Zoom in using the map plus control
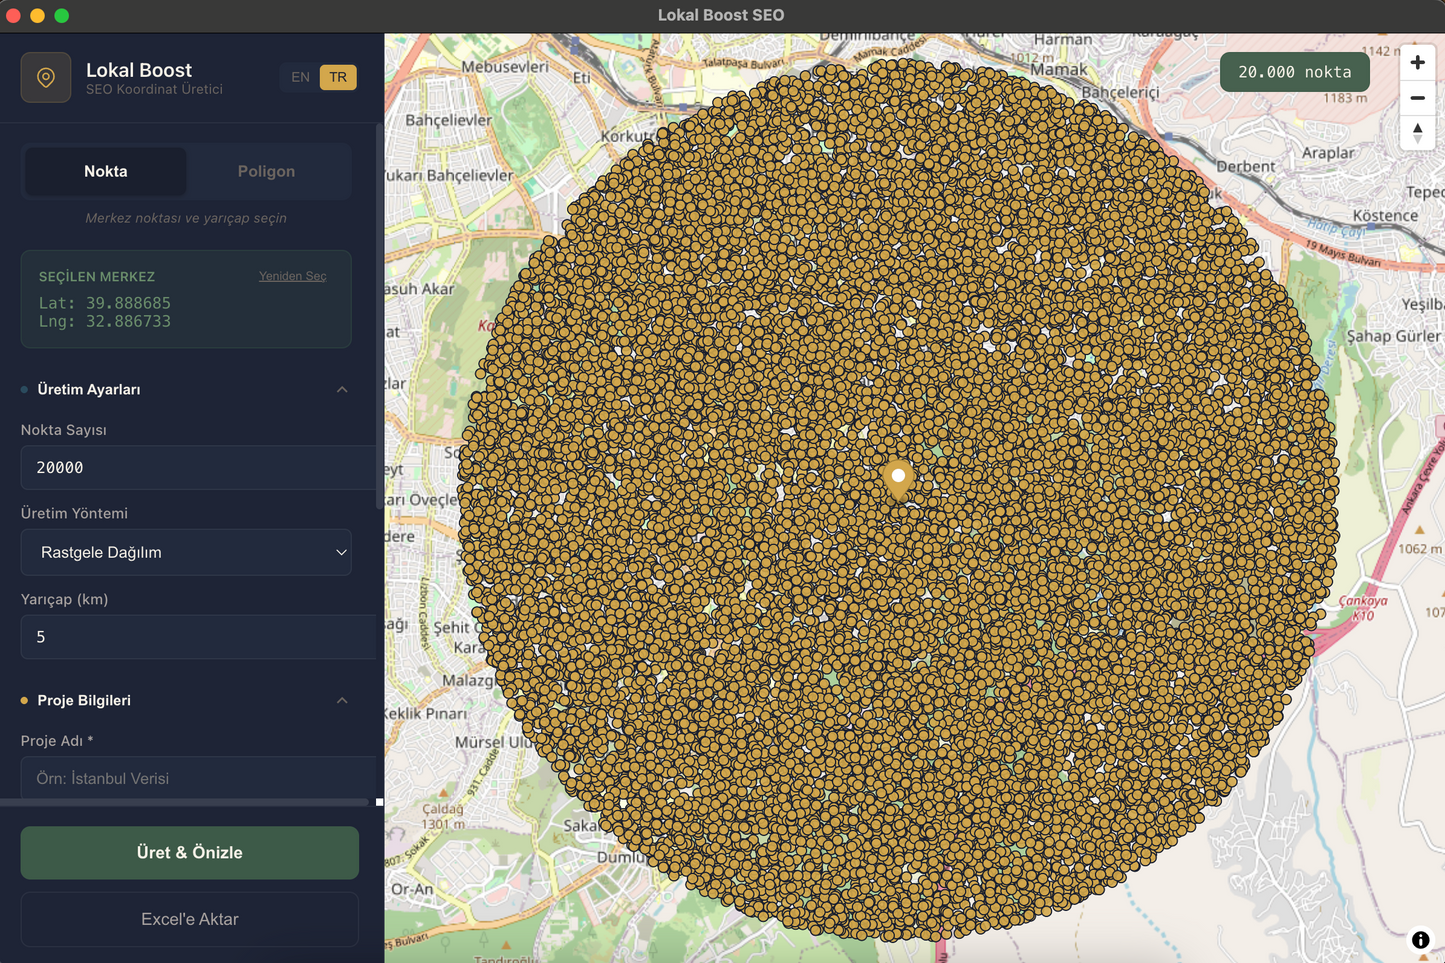 pyautogui.click(x=1417, y=61)
